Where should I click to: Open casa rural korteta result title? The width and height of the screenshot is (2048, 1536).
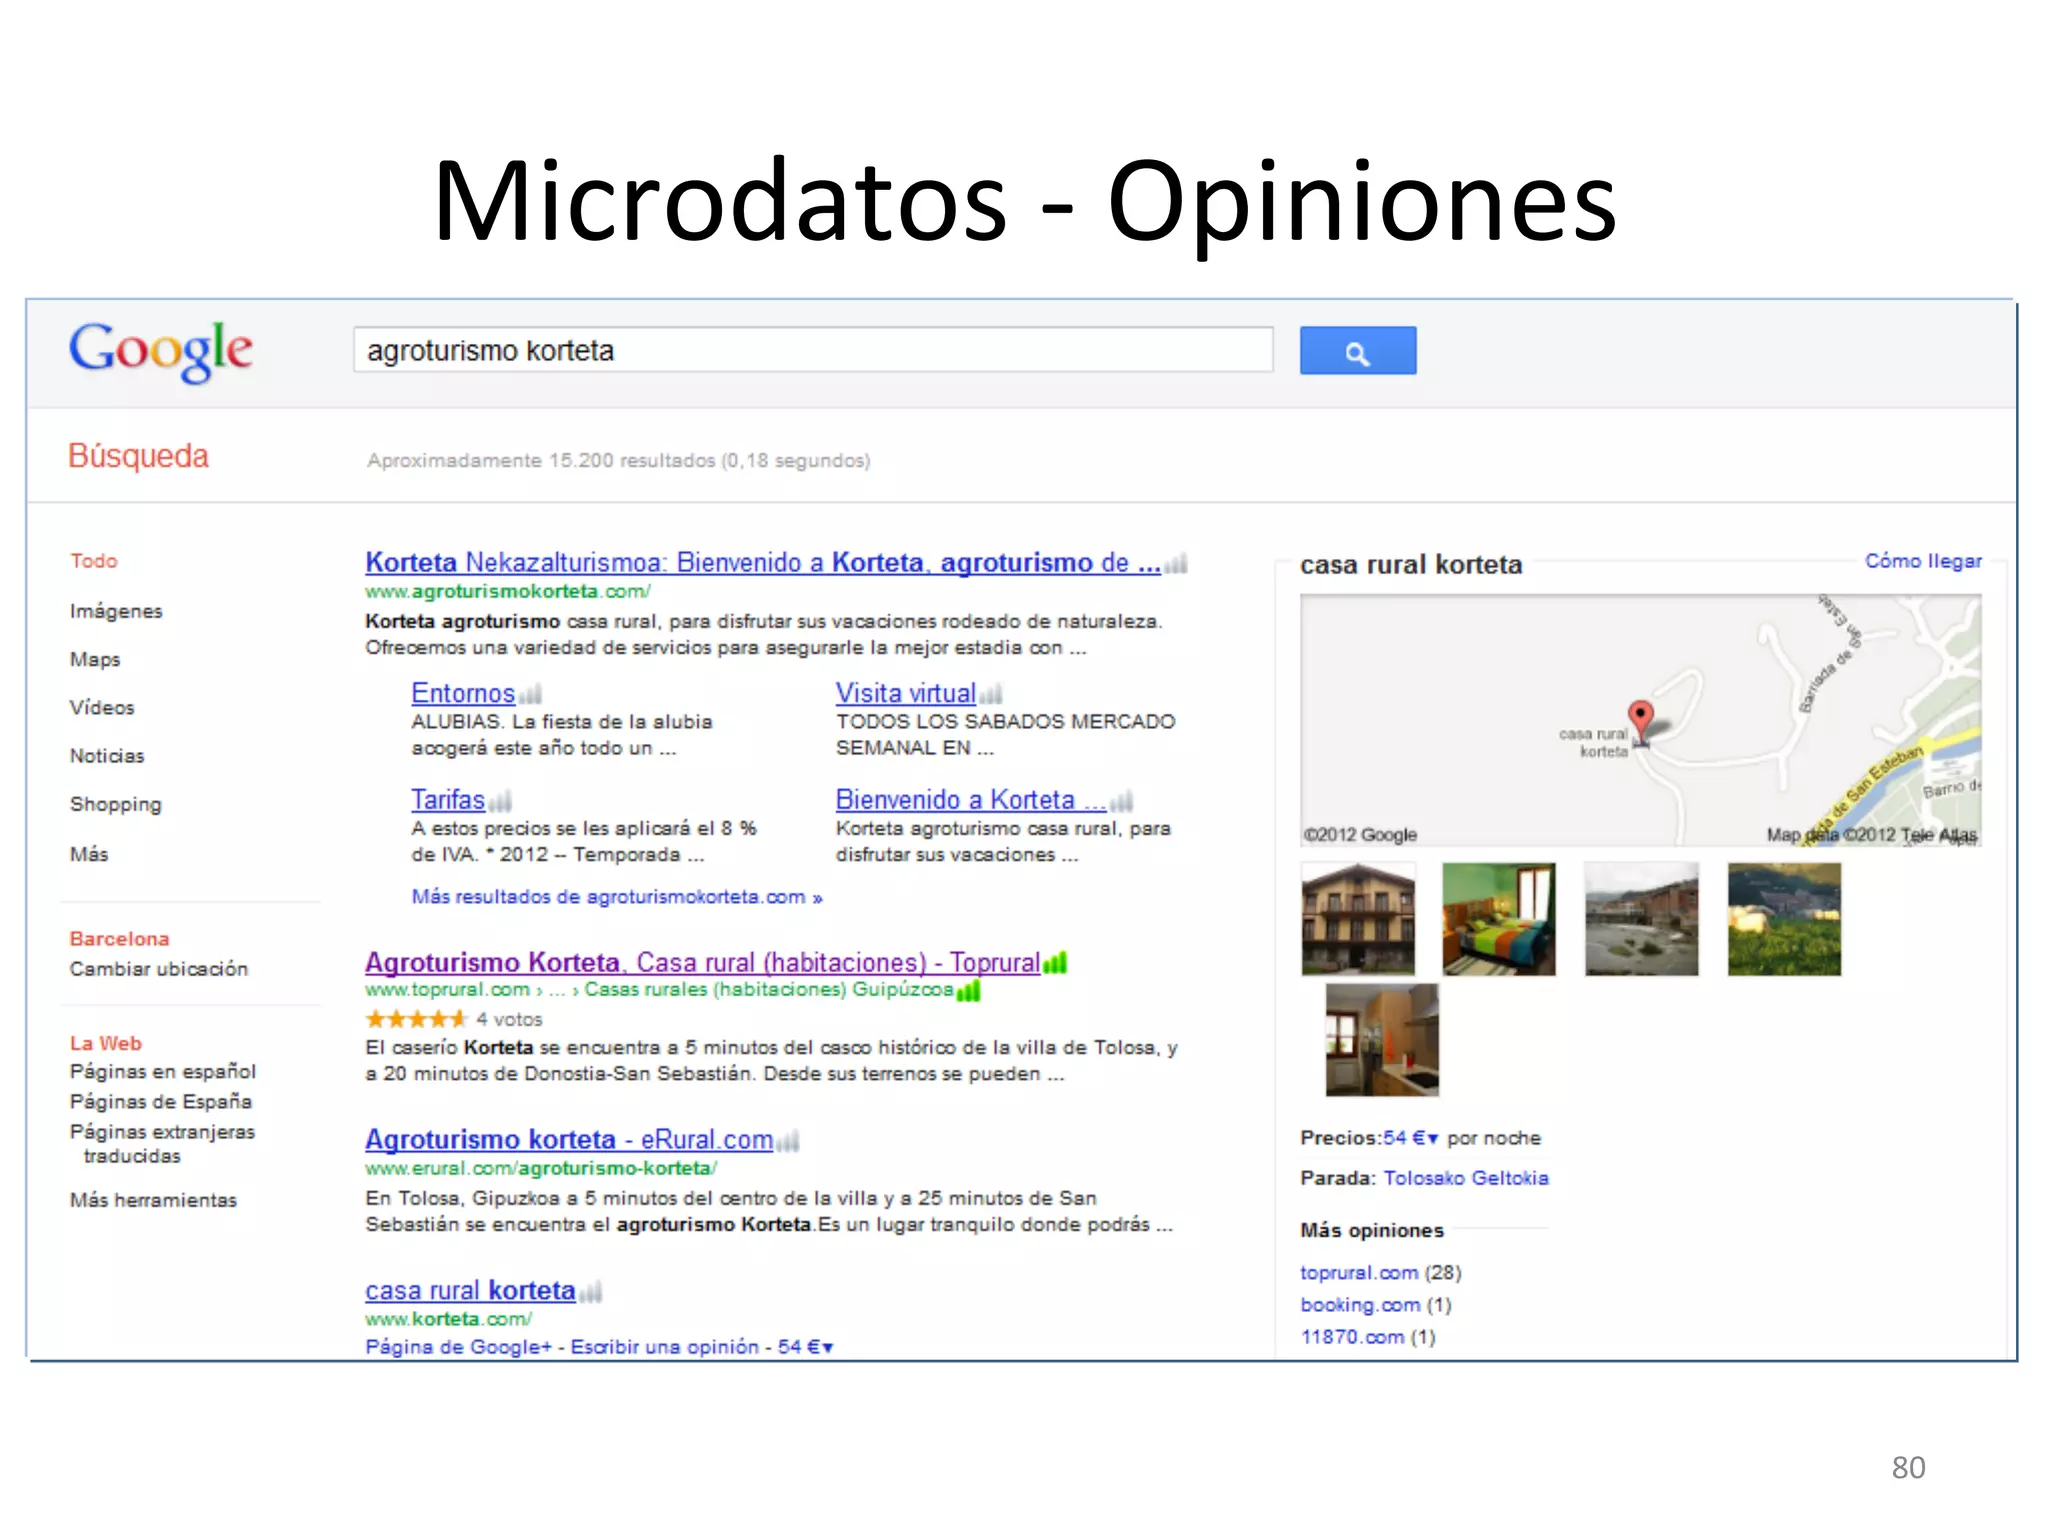click(x=470, y=1291)
